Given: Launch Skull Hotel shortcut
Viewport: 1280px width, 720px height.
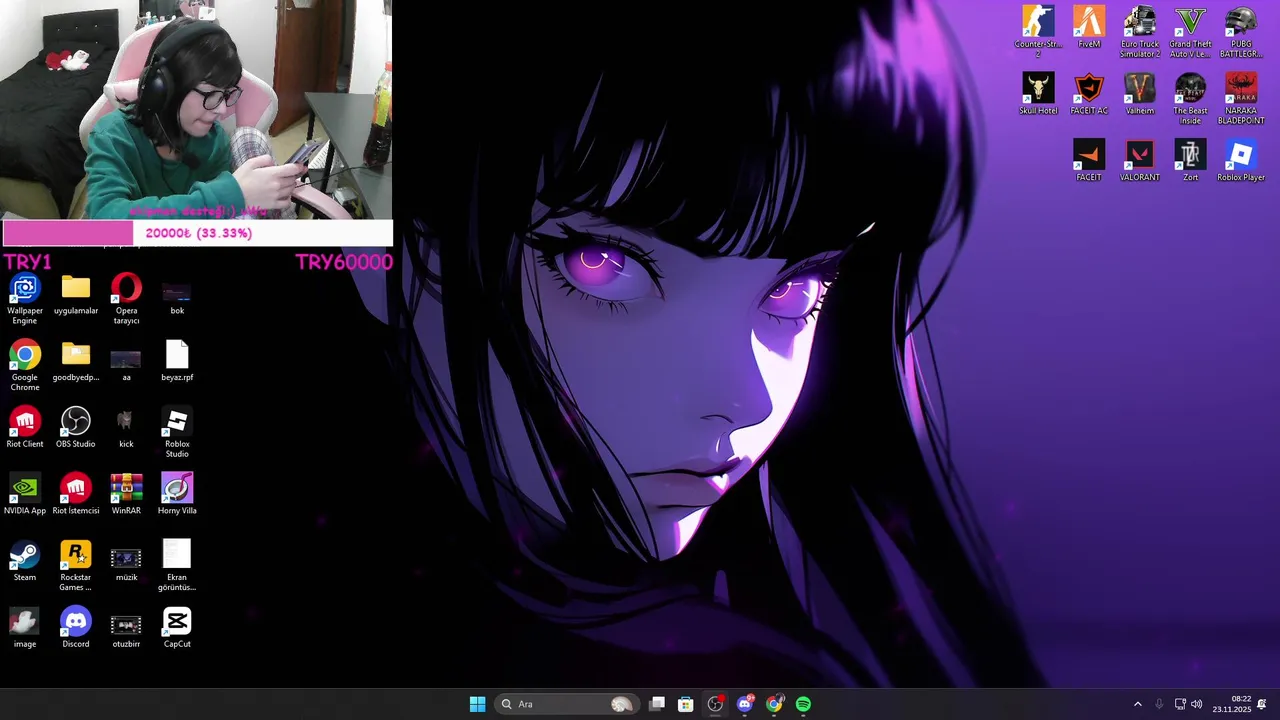Looking at the screenshot, I should pyautogui.click(x=1038, y=95).
